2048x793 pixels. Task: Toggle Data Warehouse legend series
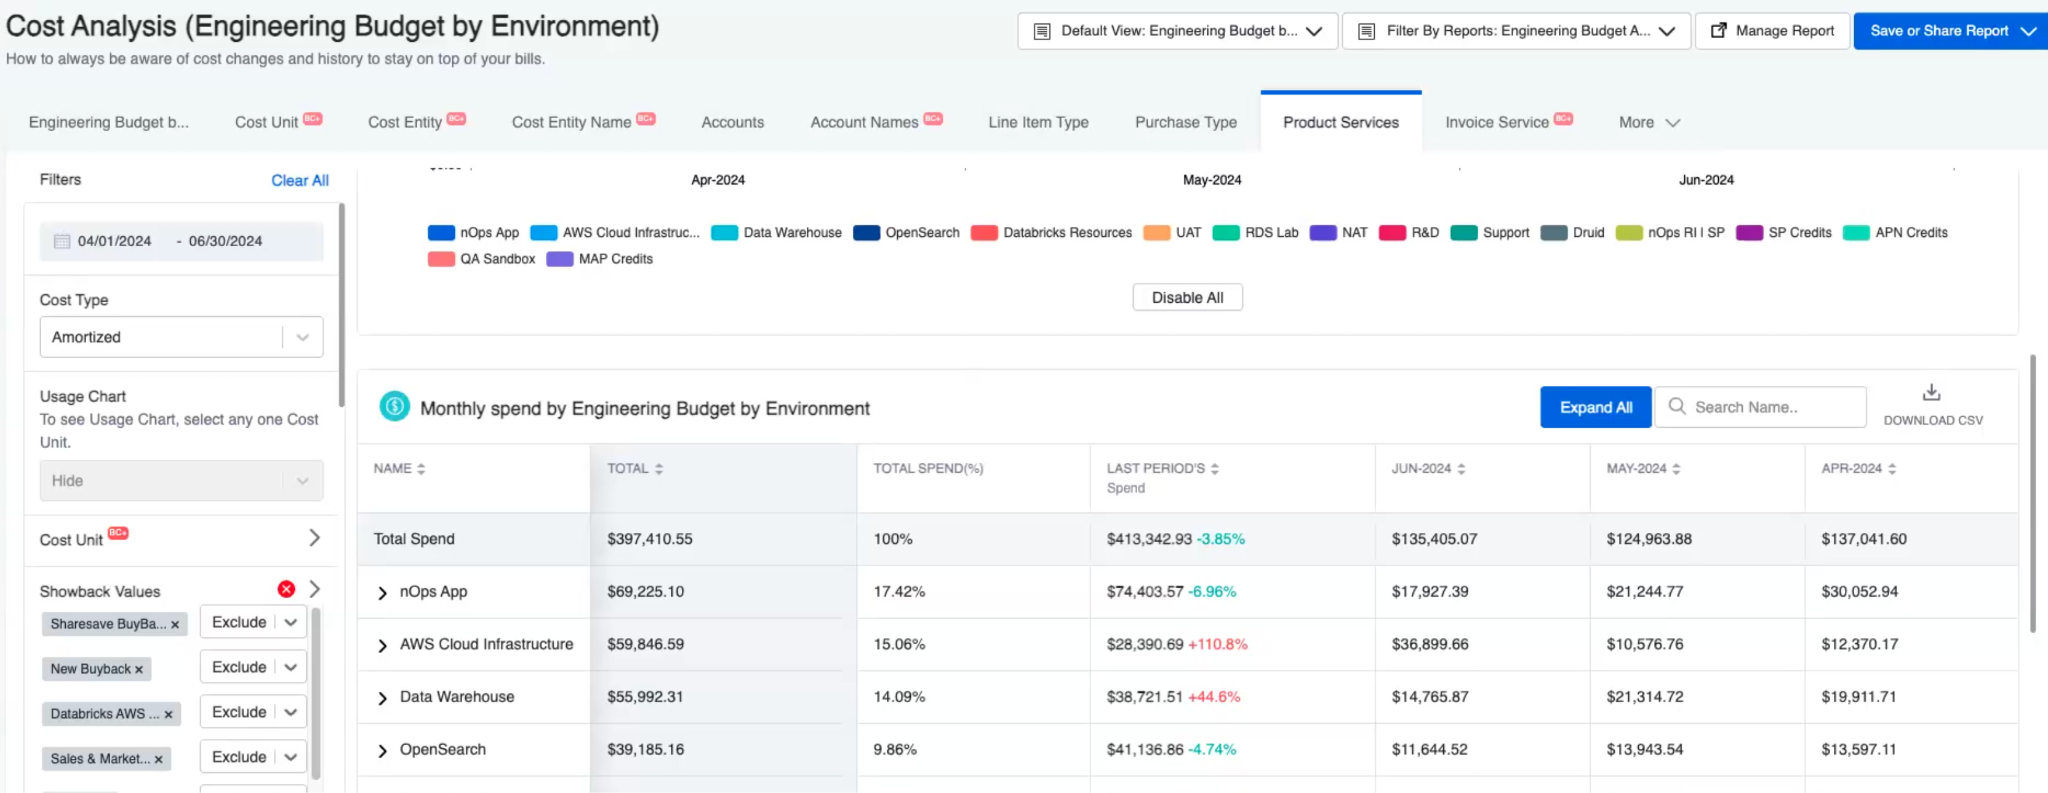776,233
